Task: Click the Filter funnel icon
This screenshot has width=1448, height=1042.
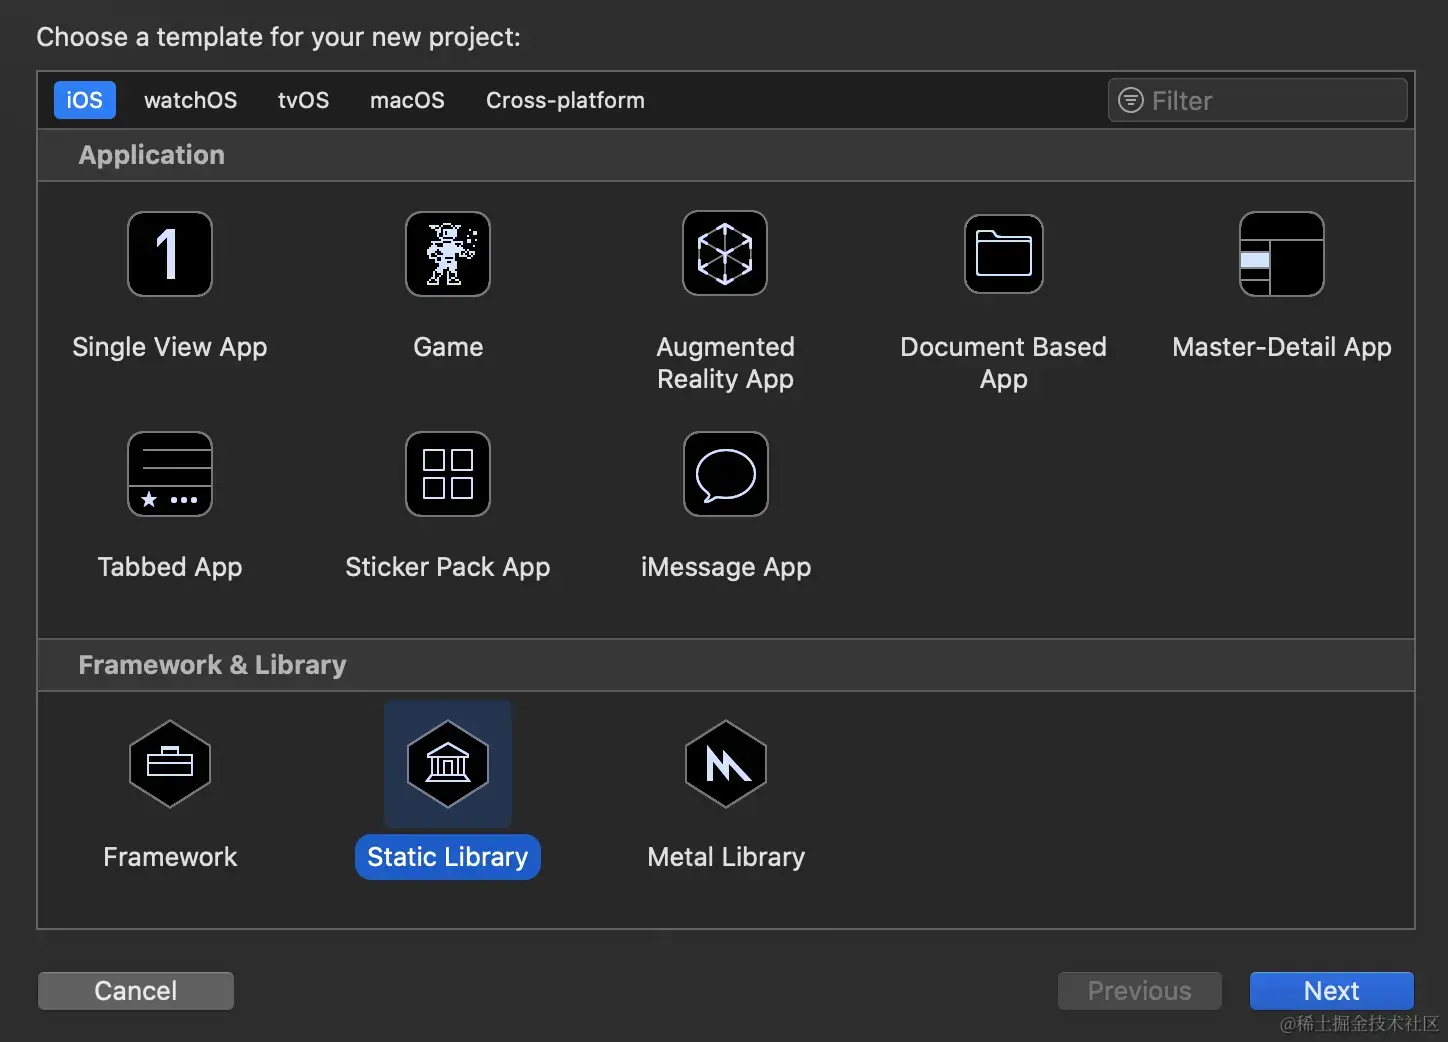Action: pos(1130,100)
